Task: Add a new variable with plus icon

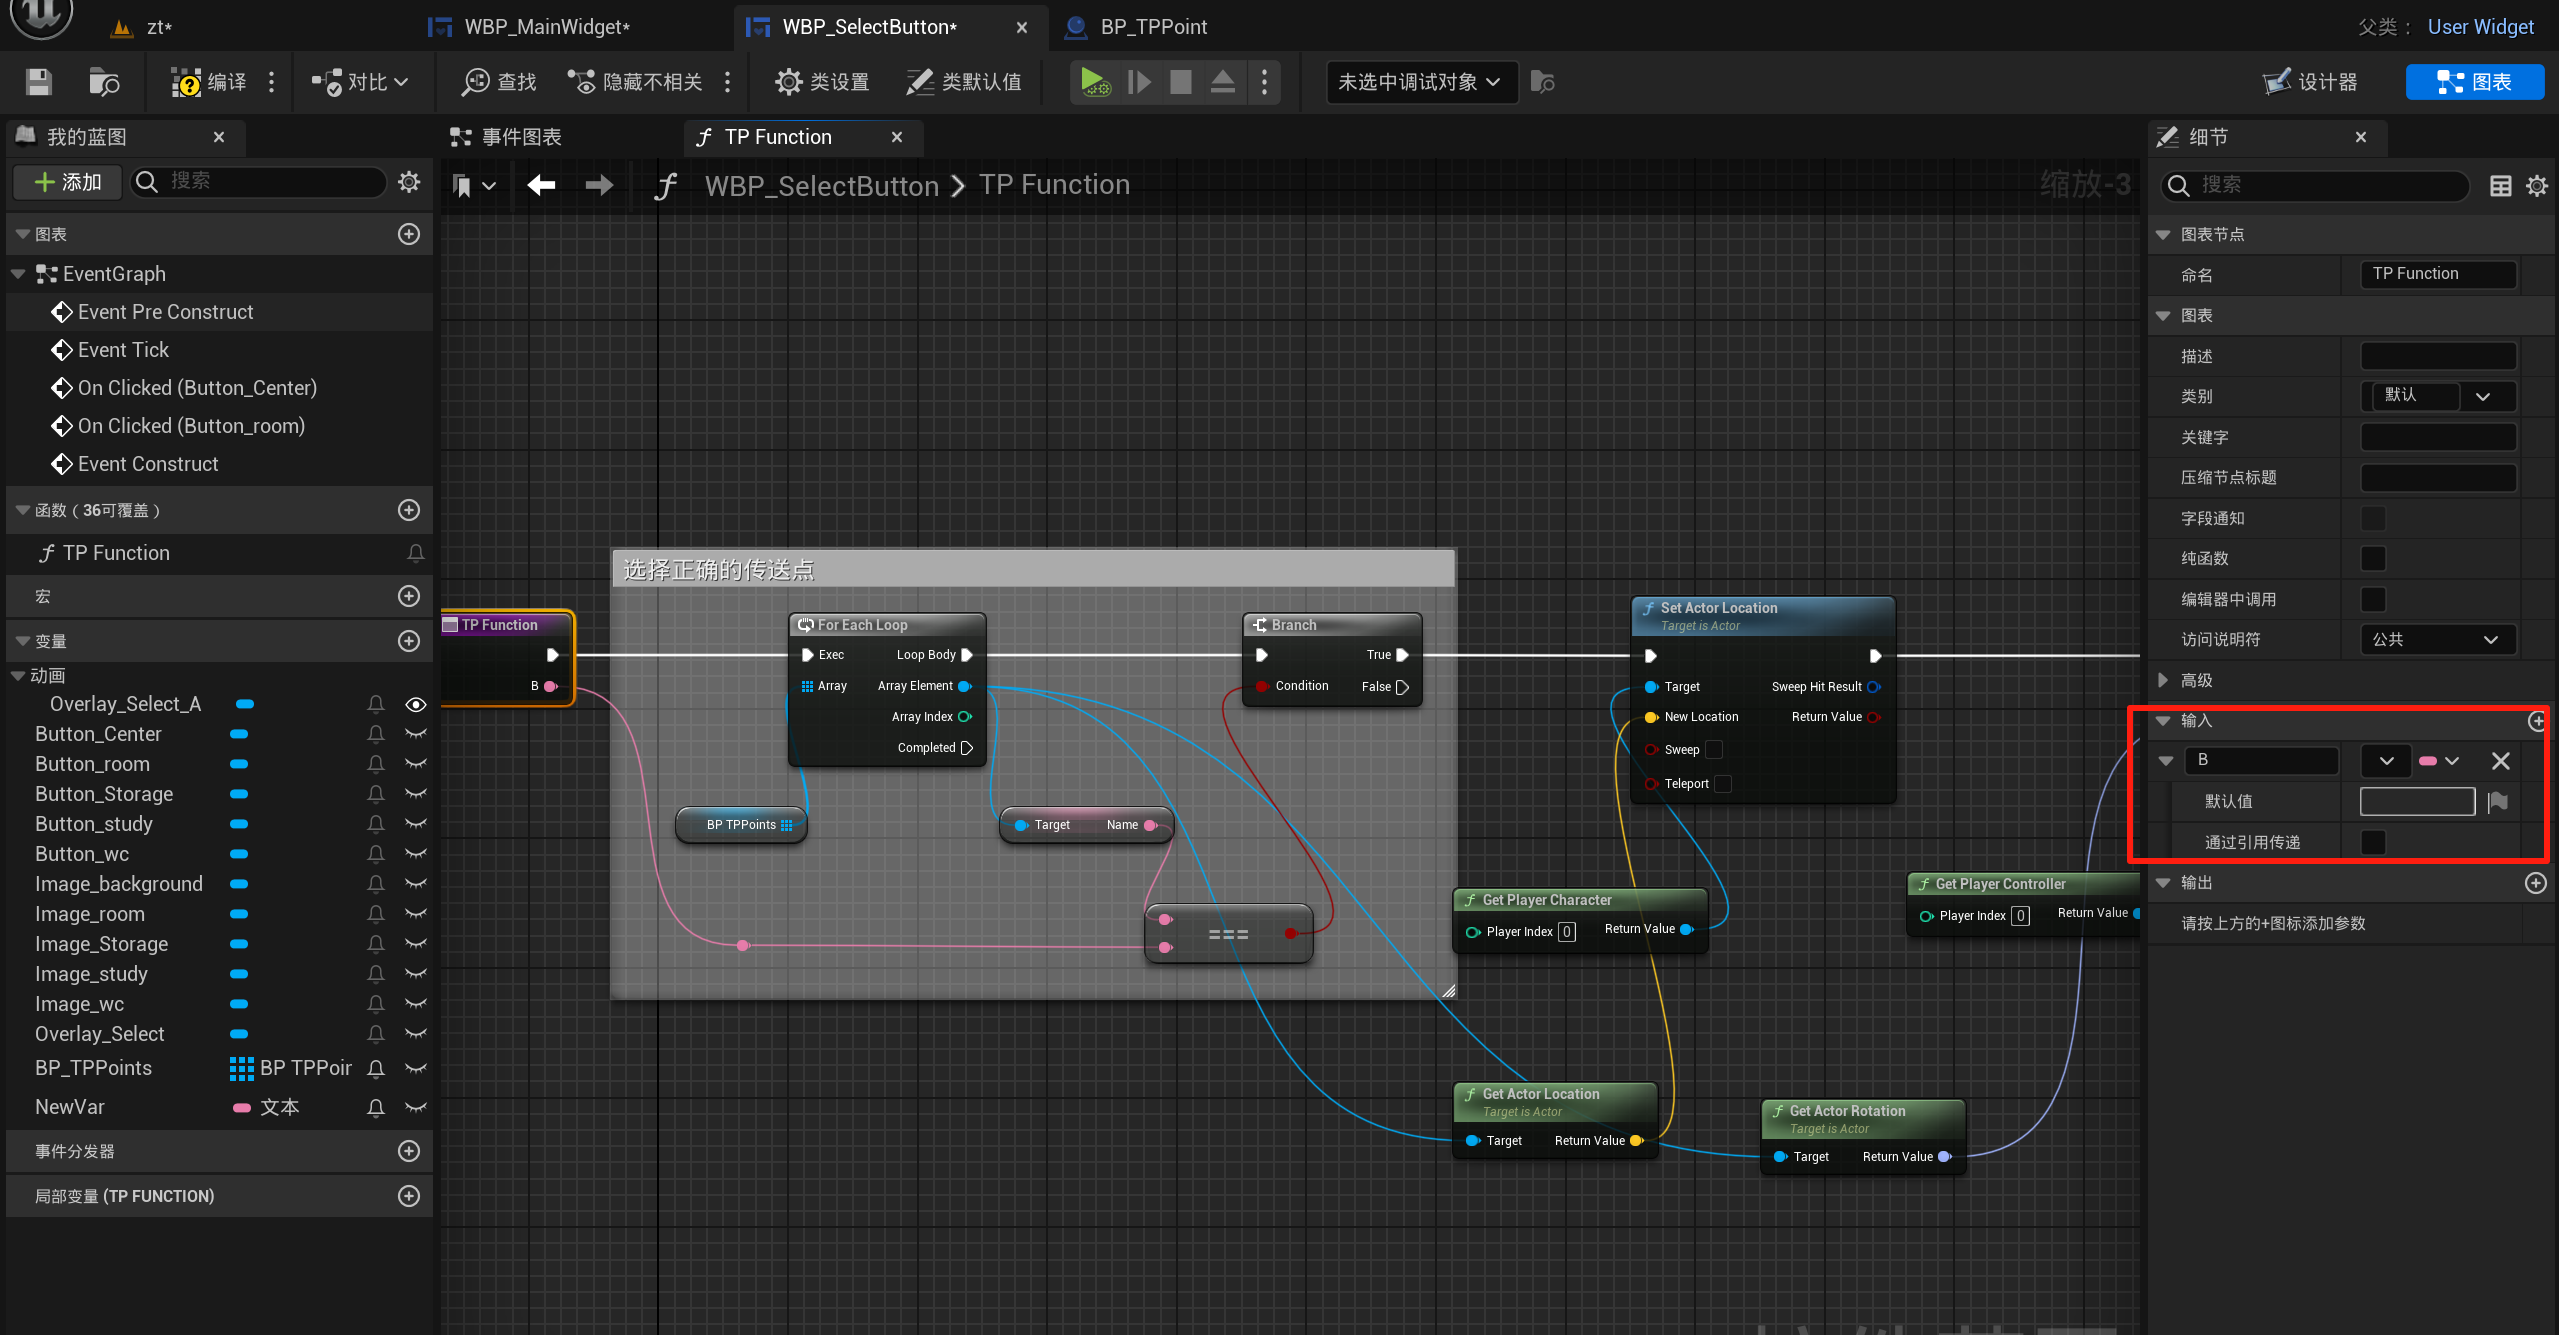Action: click(x=408, y=641)
